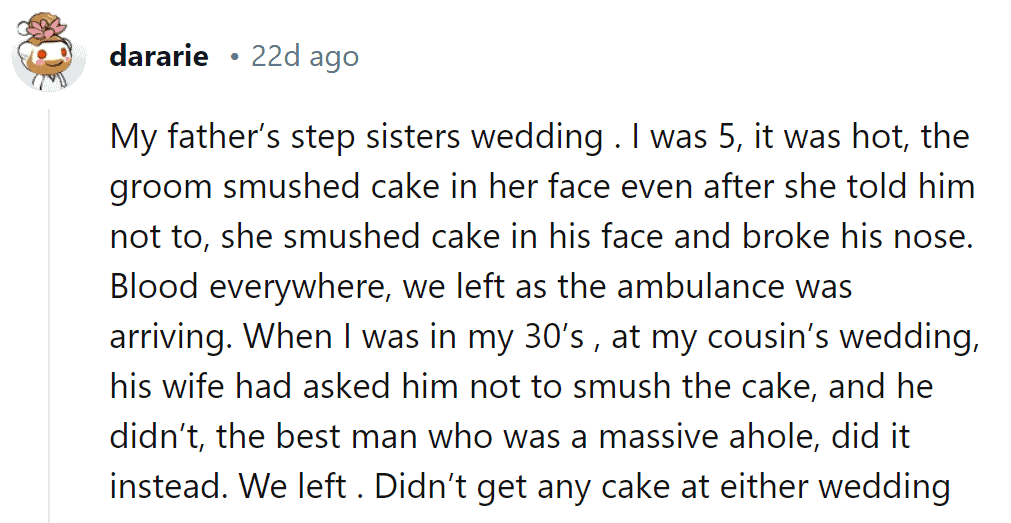Click the last line's "either wedding" text
Viewport: 1011px width, 523px height.
pos(834,488)
